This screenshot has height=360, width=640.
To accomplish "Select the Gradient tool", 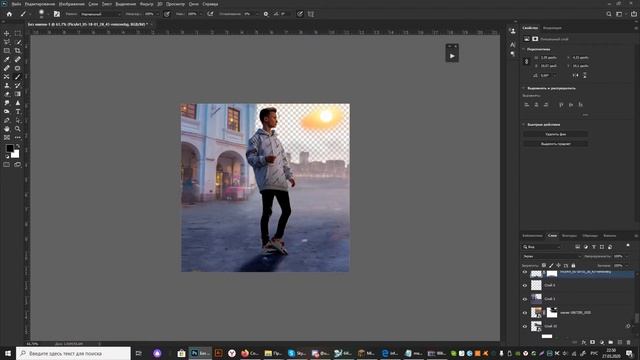I will coord(18,94).
